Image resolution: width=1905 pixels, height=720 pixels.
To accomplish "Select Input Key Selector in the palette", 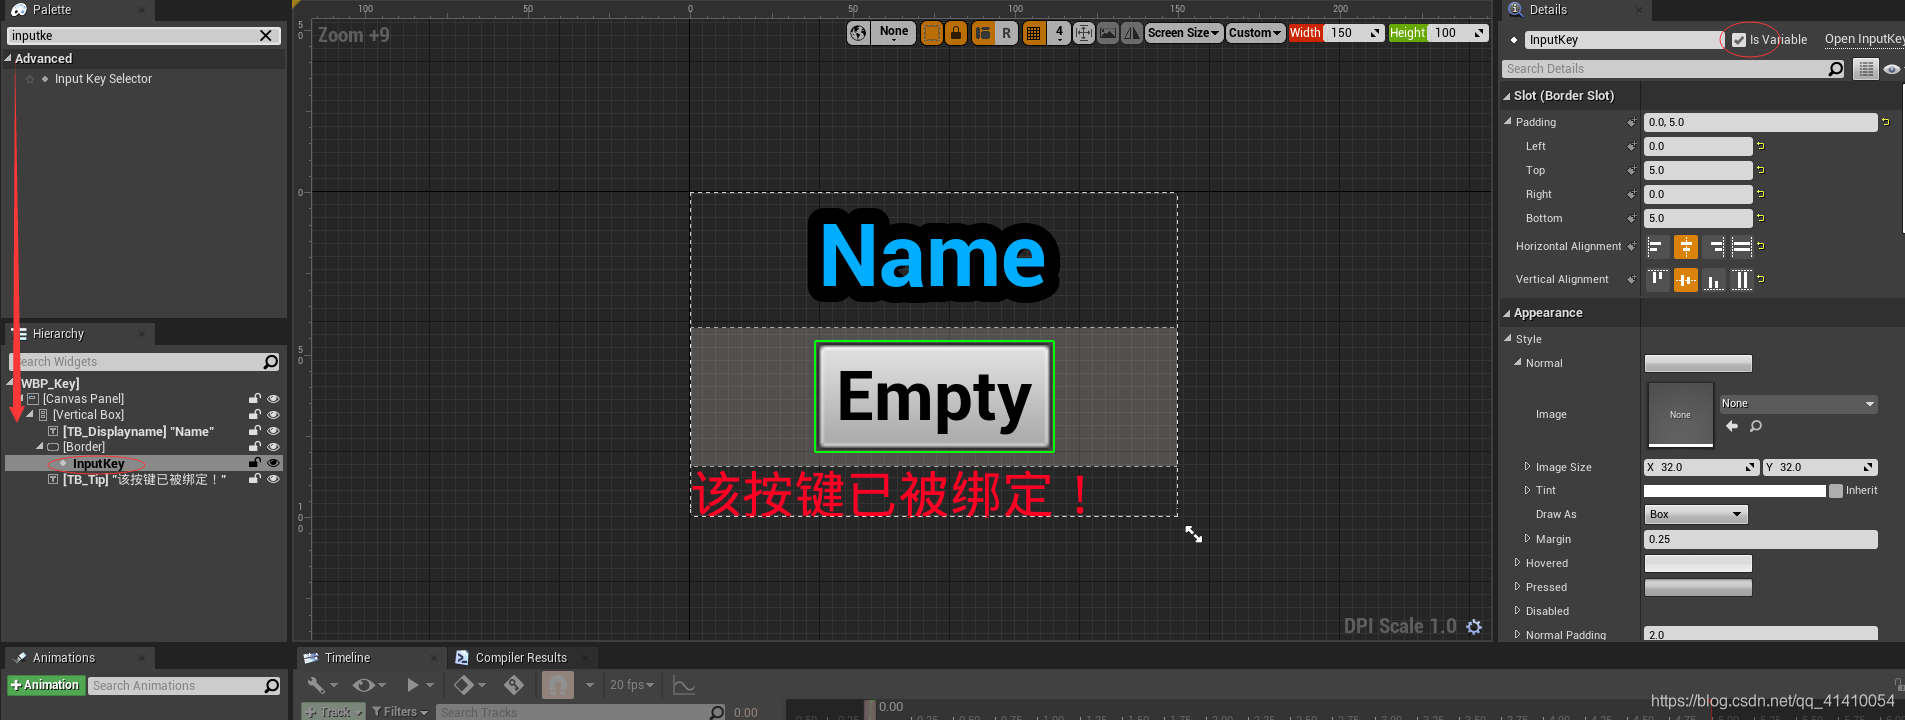I will pyautogui.click(x=103, y=79).
